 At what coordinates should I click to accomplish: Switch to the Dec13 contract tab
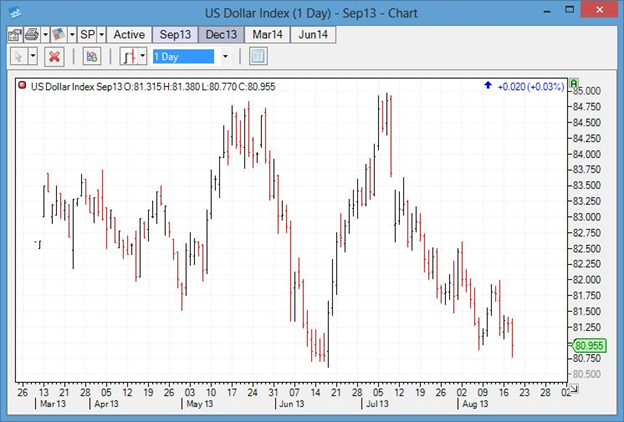(x=221, y=34)
